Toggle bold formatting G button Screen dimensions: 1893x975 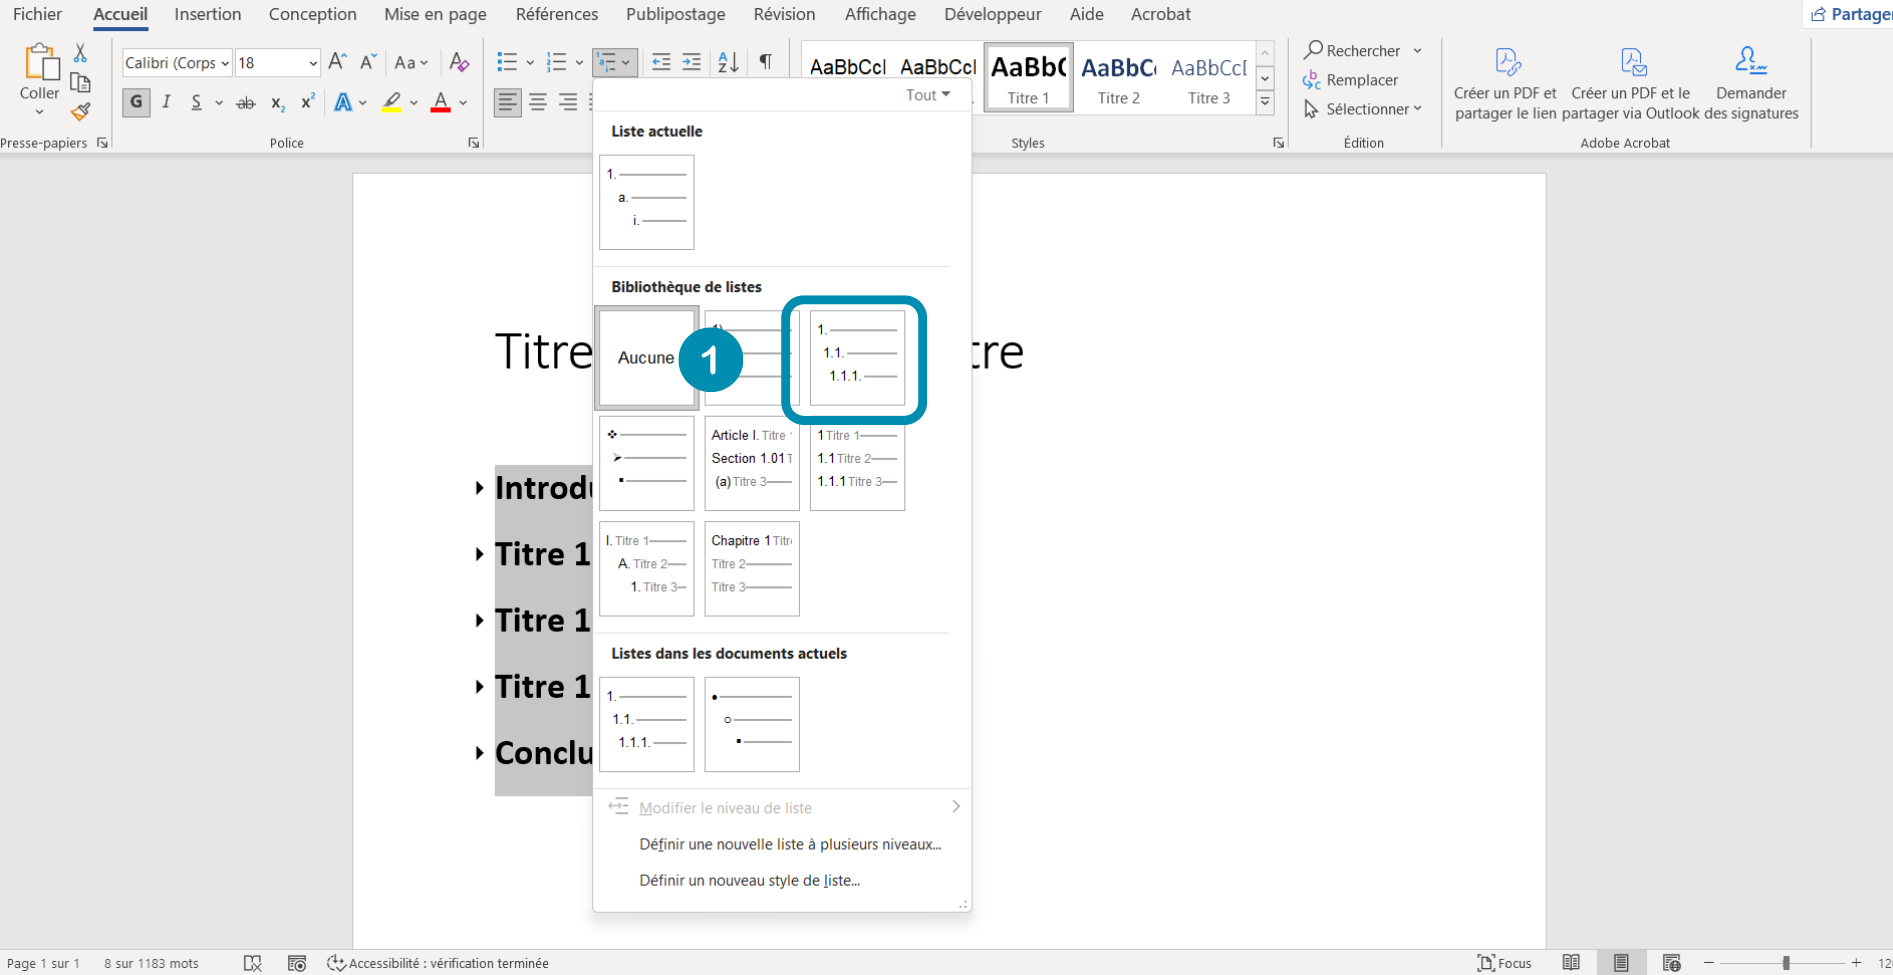click(x=137, y=102)
